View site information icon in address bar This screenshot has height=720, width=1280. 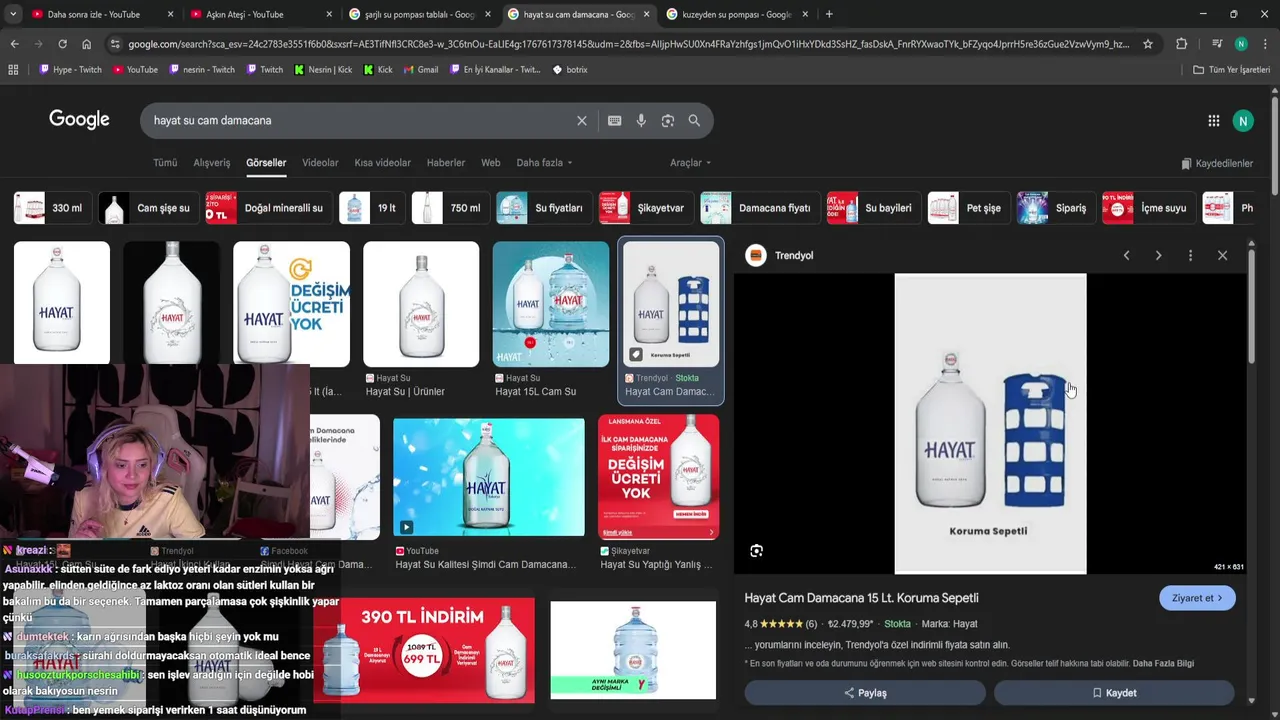click(x=115, y=44)
